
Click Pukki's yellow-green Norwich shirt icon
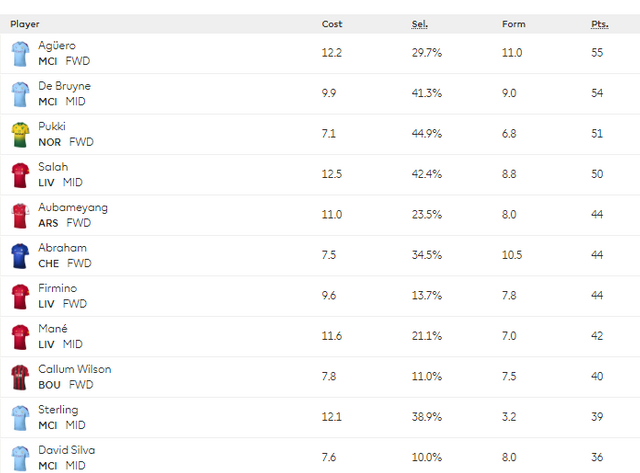(20, 134)
